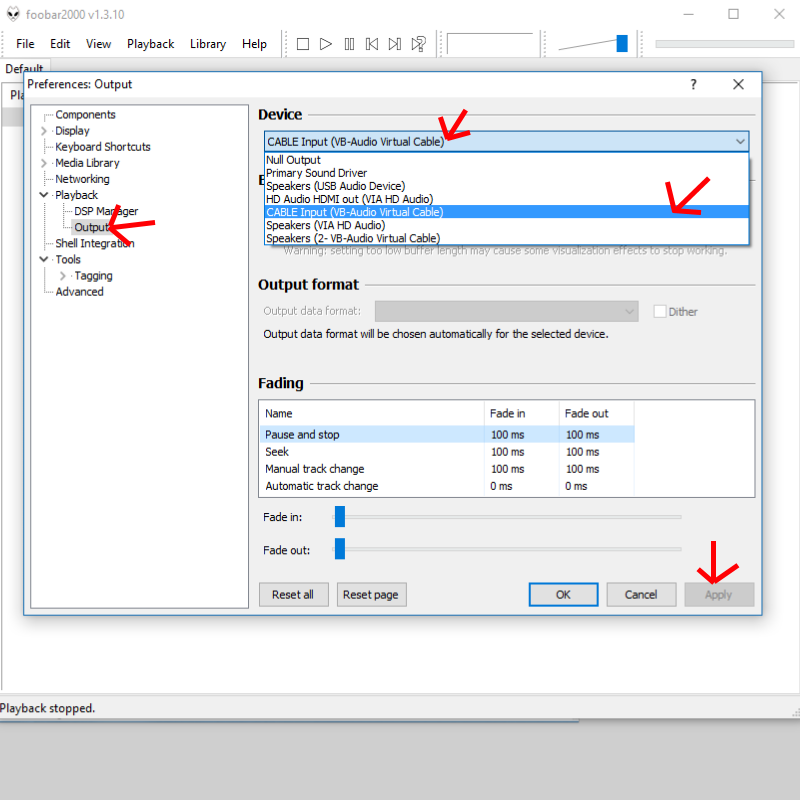Select Null Output in device list
The image size is (800, 800).
(x=506, y=160)
